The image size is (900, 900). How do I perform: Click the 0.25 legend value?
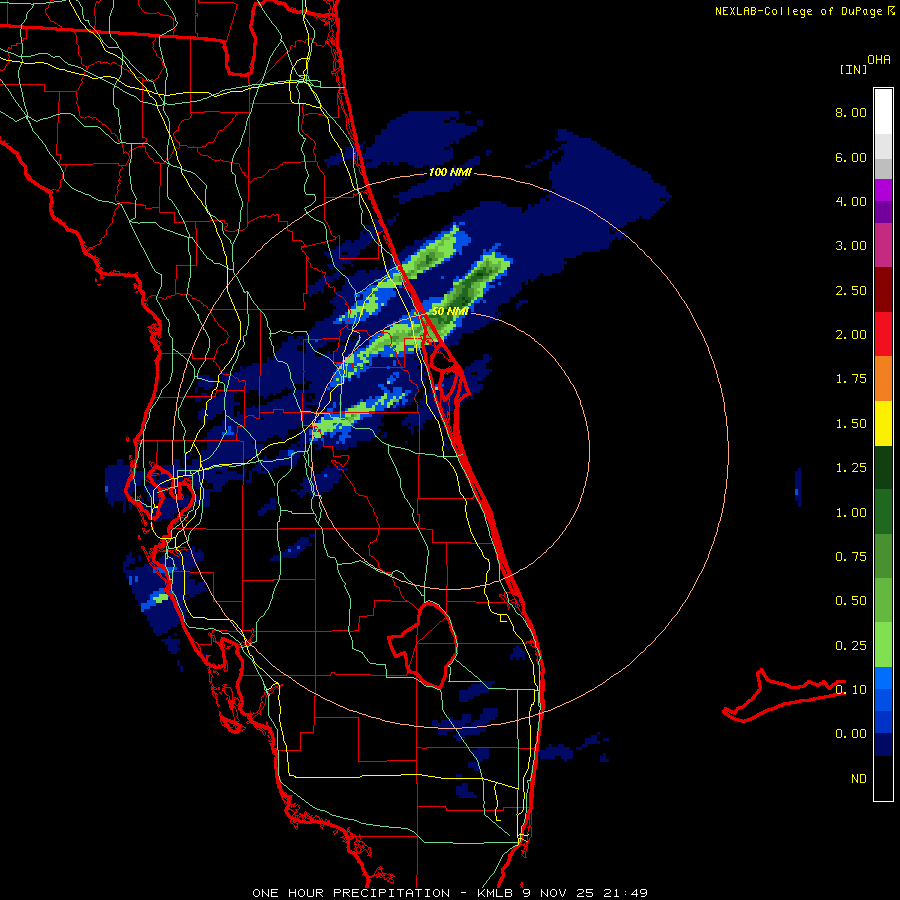coord(851,646)
